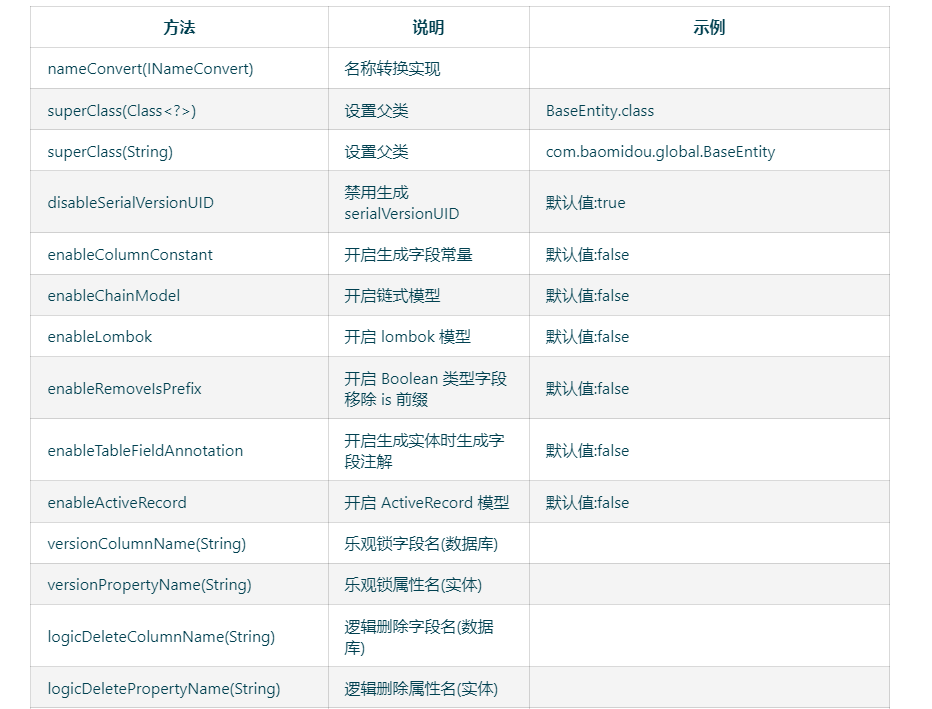Select the enableChainModel method entry
The width and height of the screenshot is (932, 709).
(114, 295)
